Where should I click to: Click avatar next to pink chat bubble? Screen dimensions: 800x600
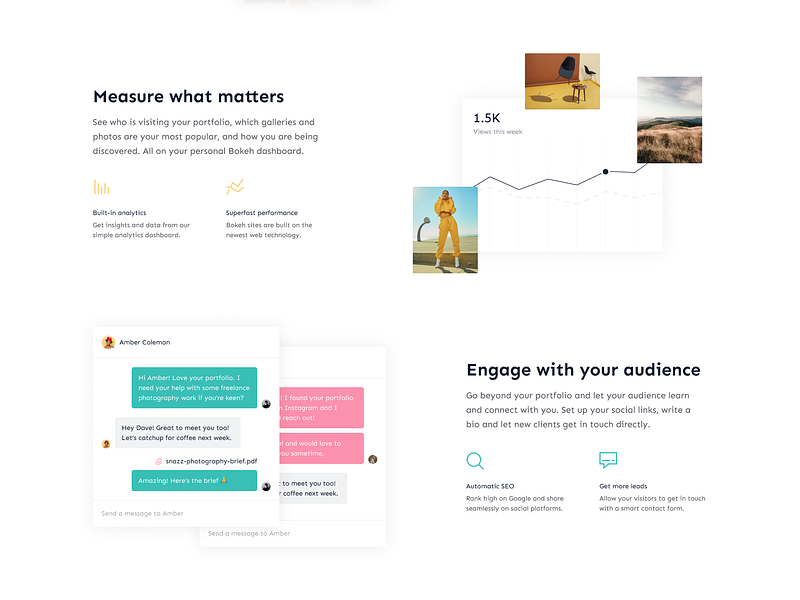pyautogui.click(x=373, y=459)
